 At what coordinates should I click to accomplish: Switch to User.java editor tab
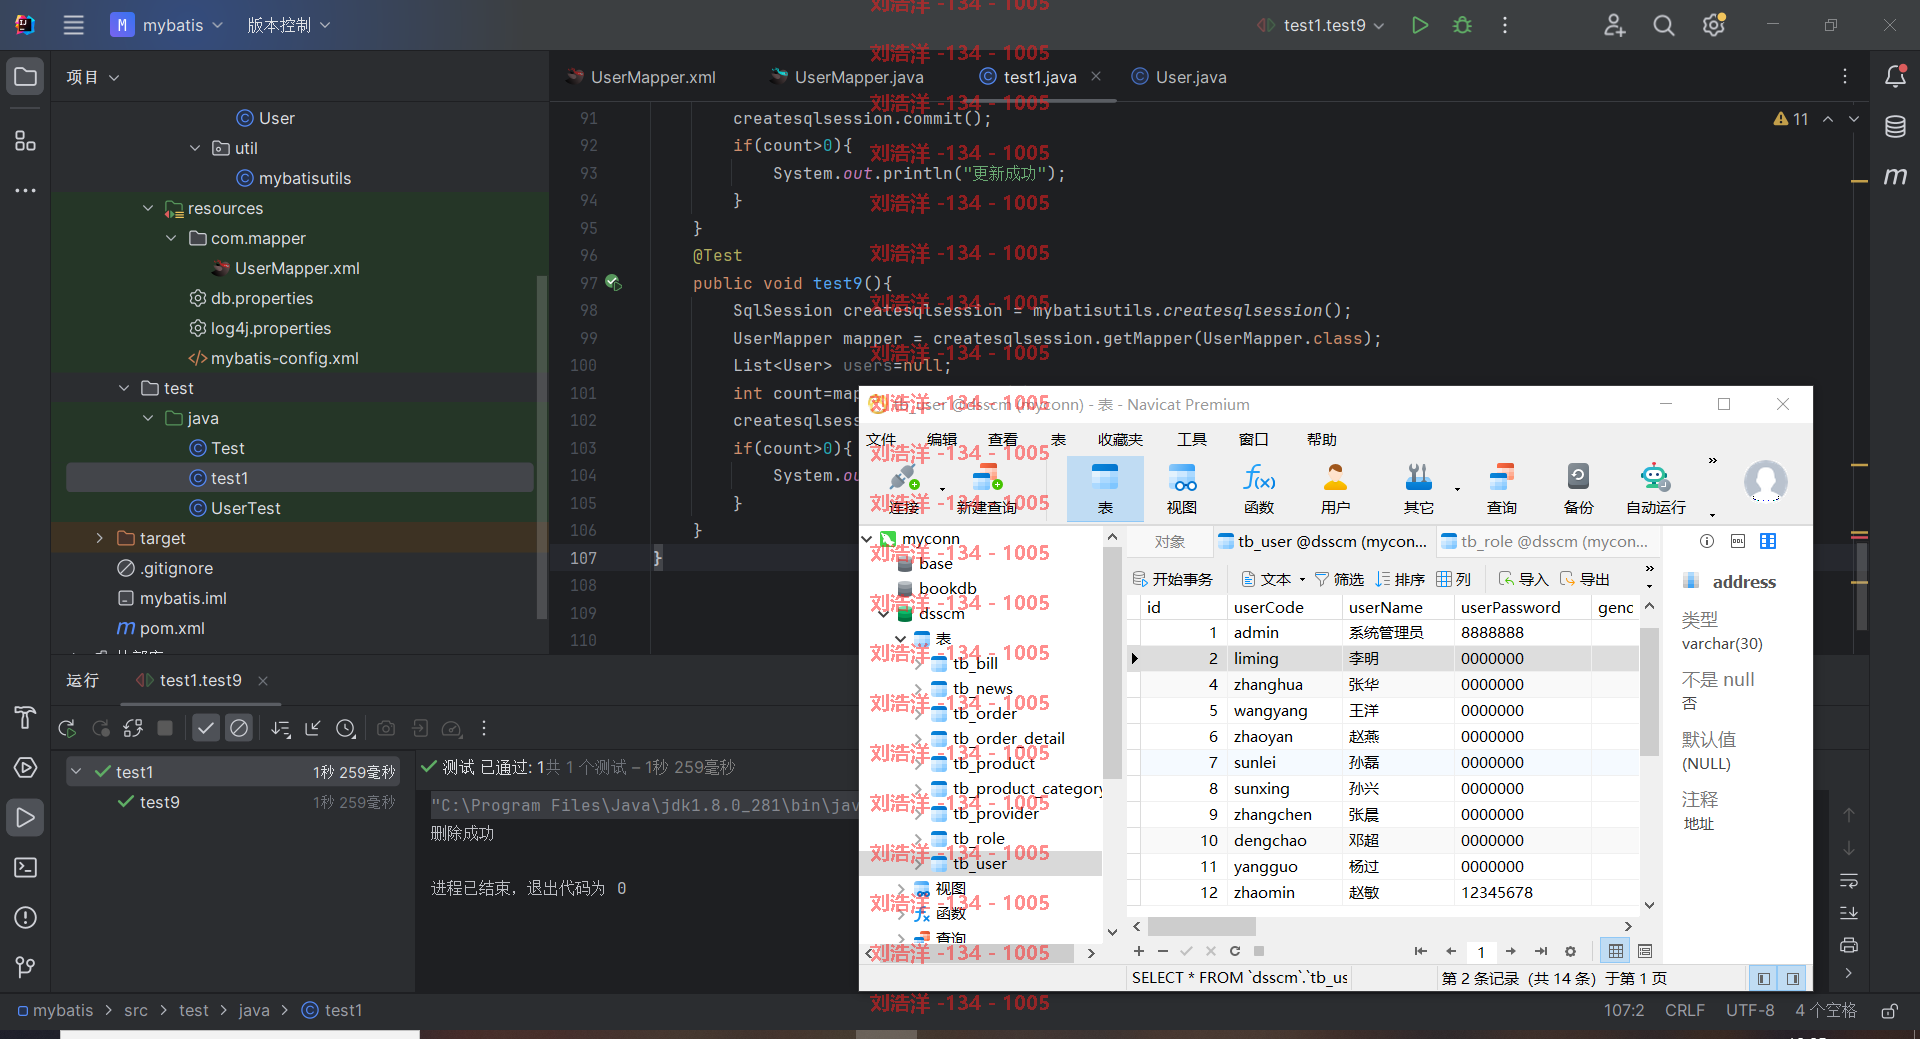[x=1179, y=77]
